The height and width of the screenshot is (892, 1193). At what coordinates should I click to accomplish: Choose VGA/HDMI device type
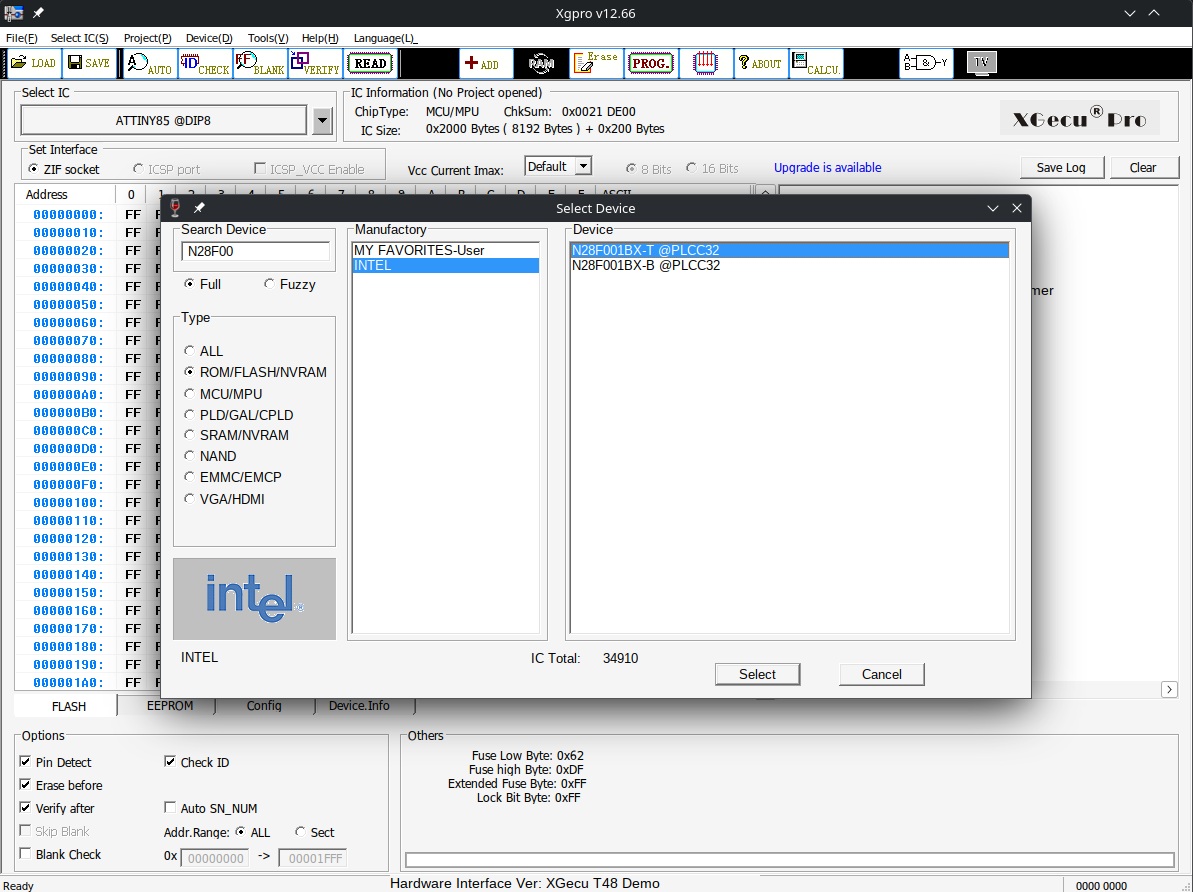point(224,499)
